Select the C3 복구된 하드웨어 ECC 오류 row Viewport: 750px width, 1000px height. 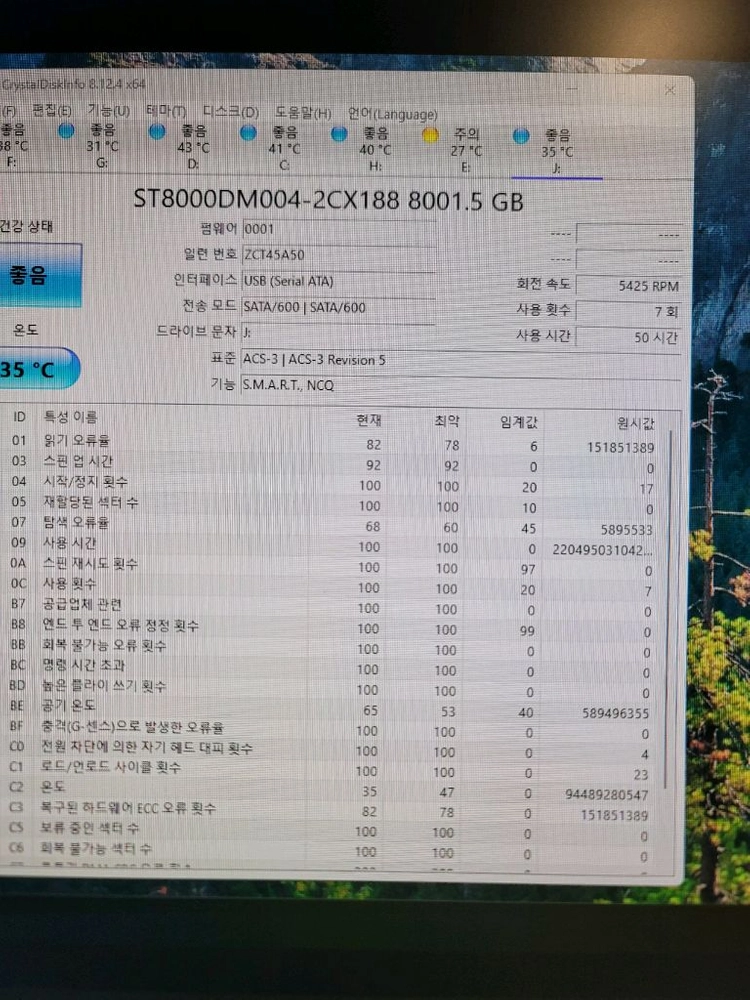click(x=334, y=811)
